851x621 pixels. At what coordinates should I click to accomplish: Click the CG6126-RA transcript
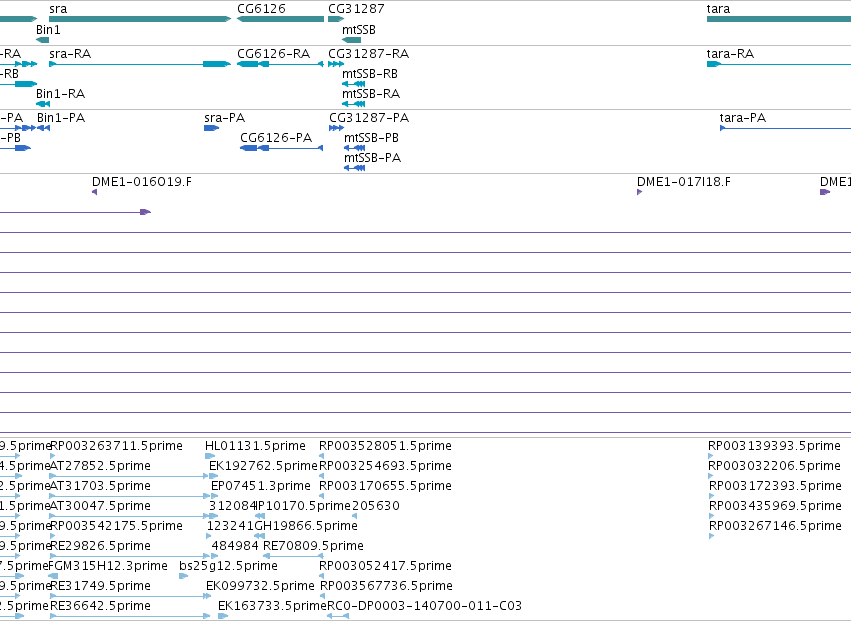coord(281,64)
